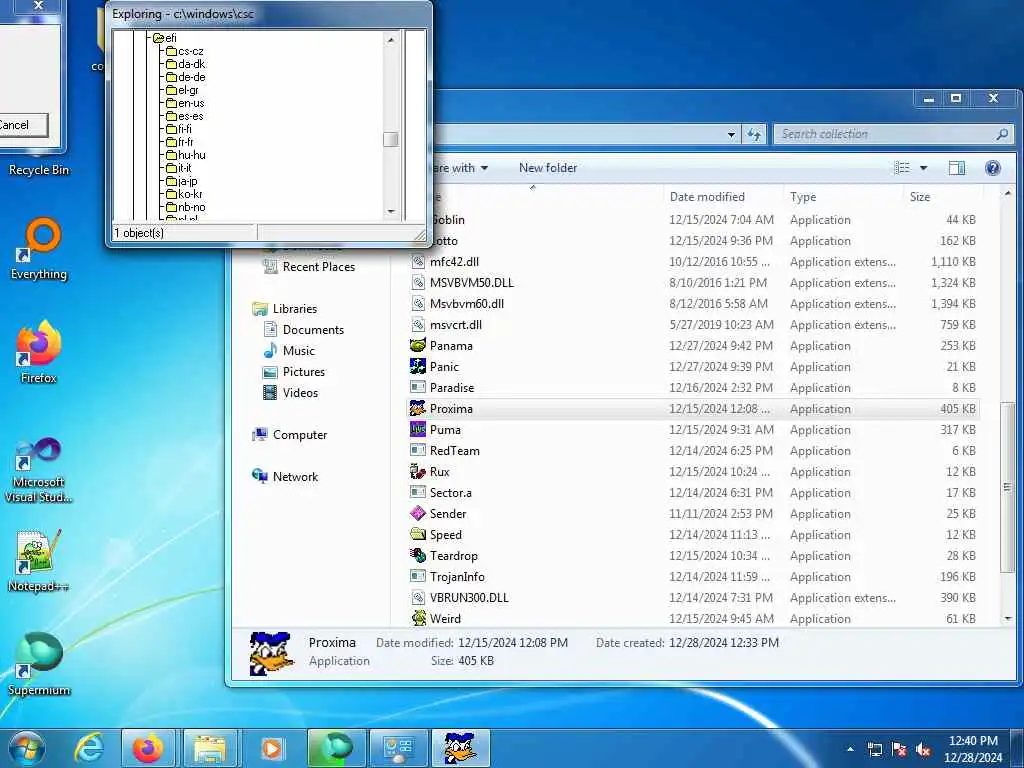The image size is (1024, 768).
Task: Collapse the efi folder in tree
Action: point(159,39)
